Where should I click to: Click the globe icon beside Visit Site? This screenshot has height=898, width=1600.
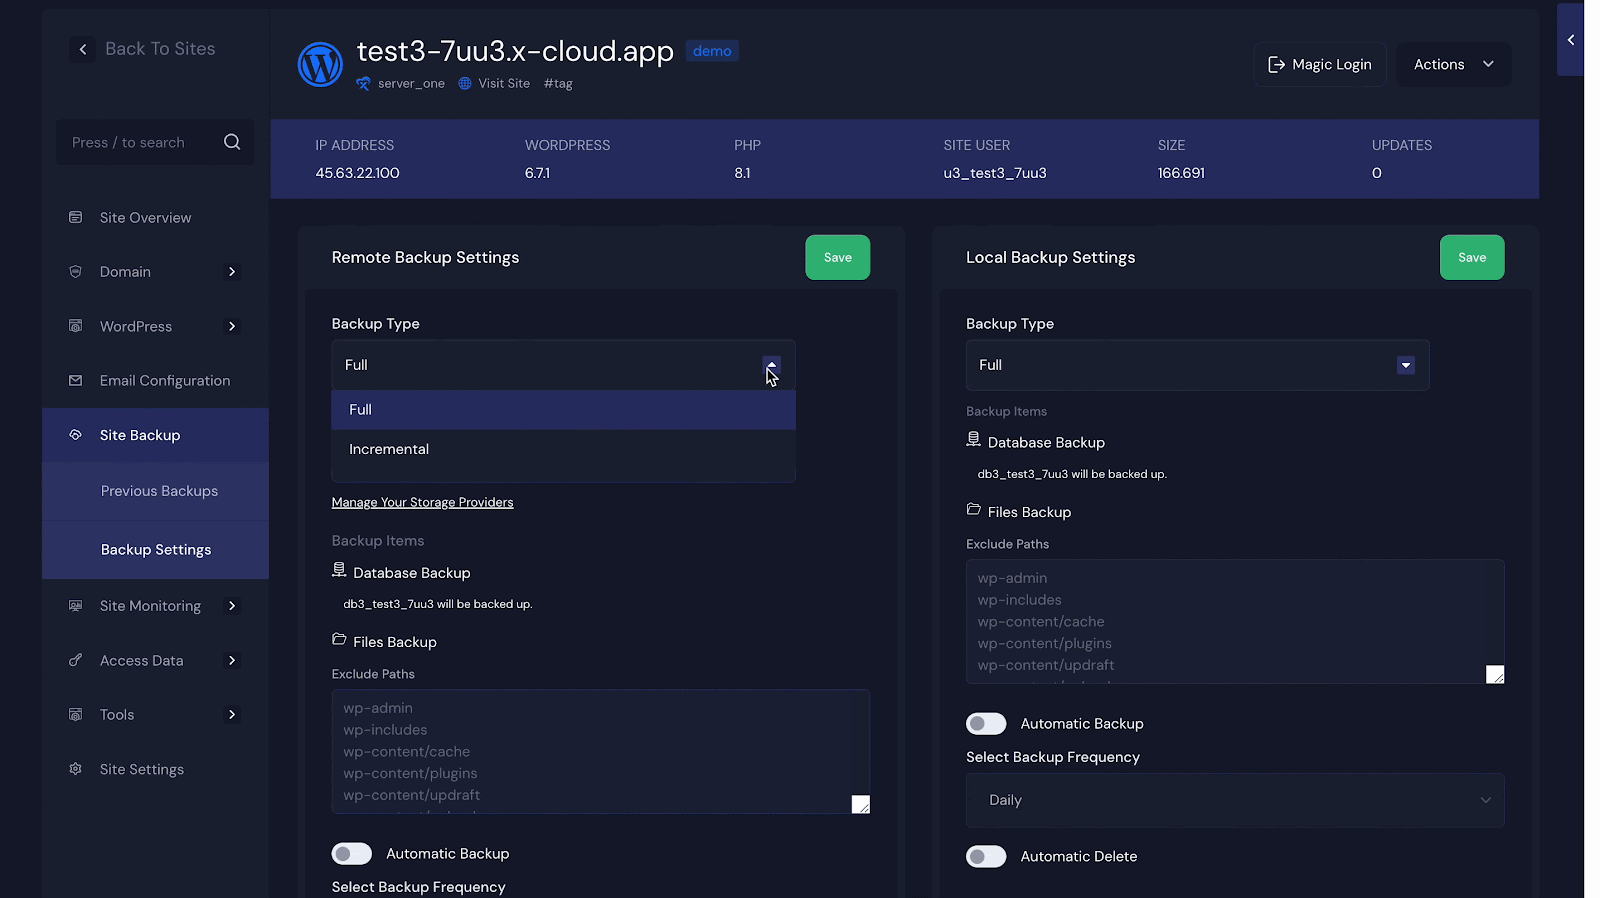click(x=465, y=83)
